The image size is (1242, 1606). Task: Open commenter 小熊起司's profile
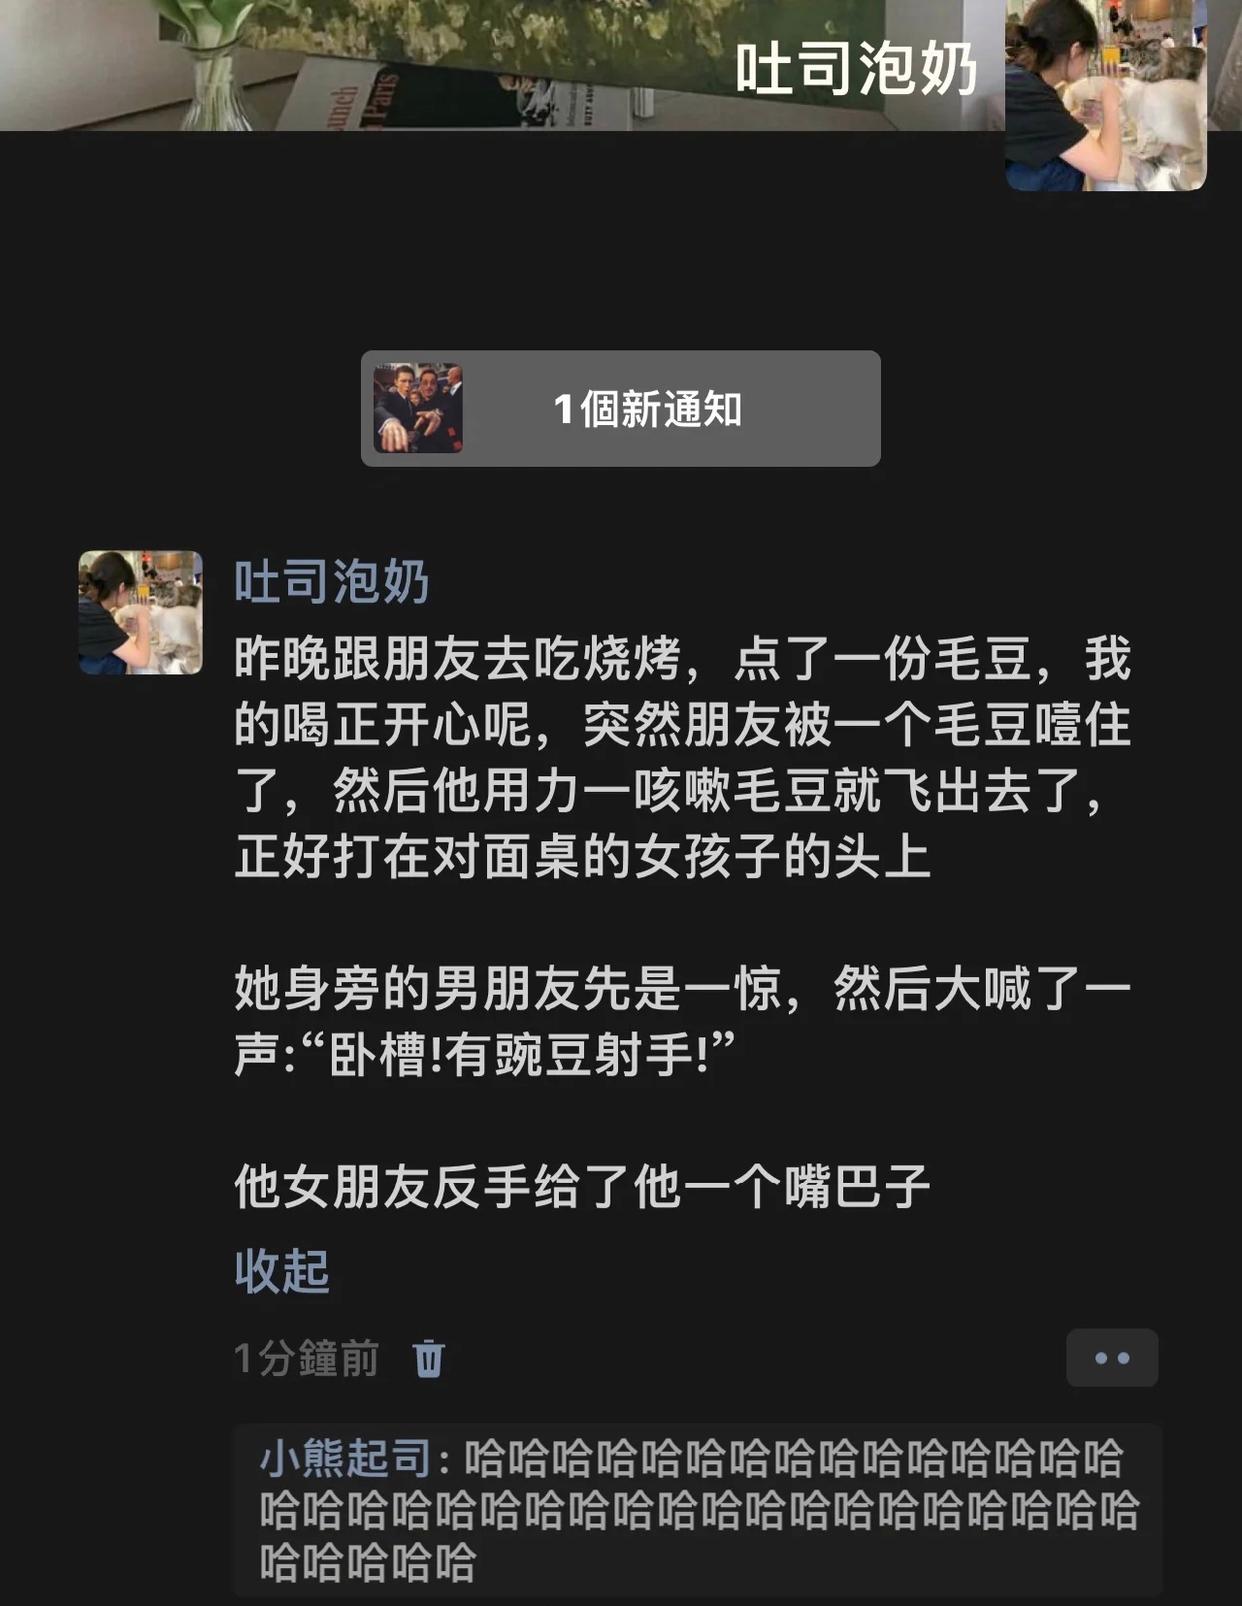click(345, 1459)
